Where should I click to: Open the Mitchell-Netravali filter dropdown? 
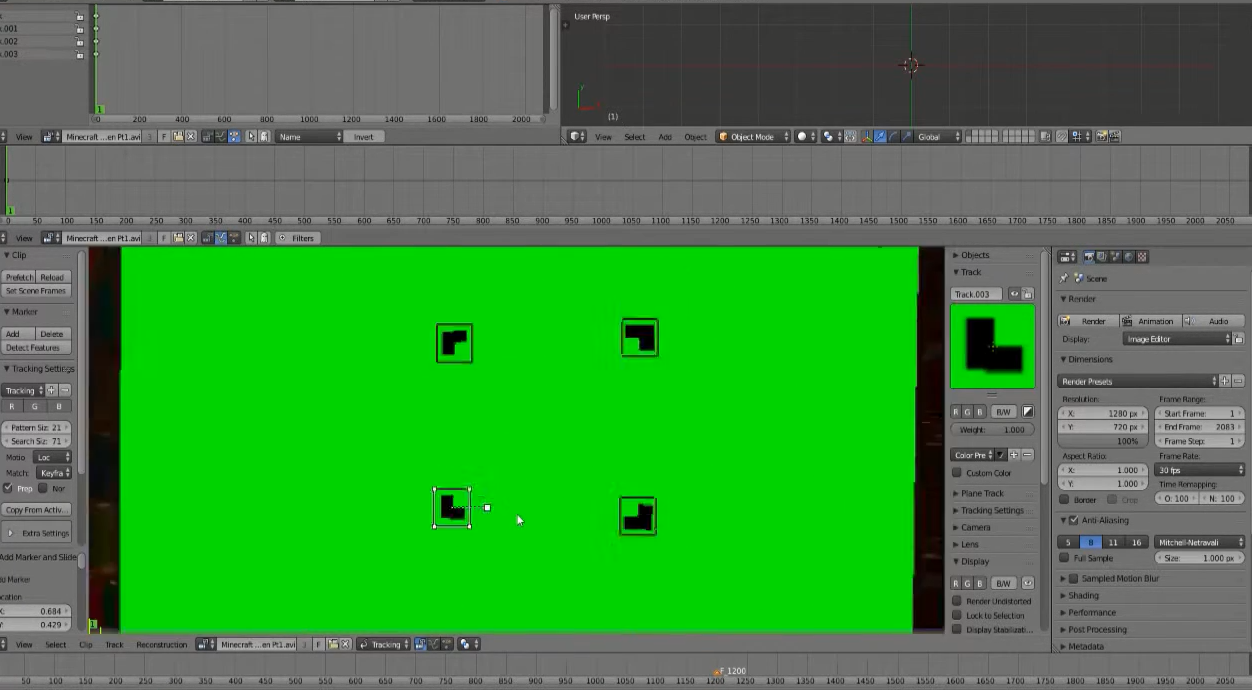point(1199,542)
